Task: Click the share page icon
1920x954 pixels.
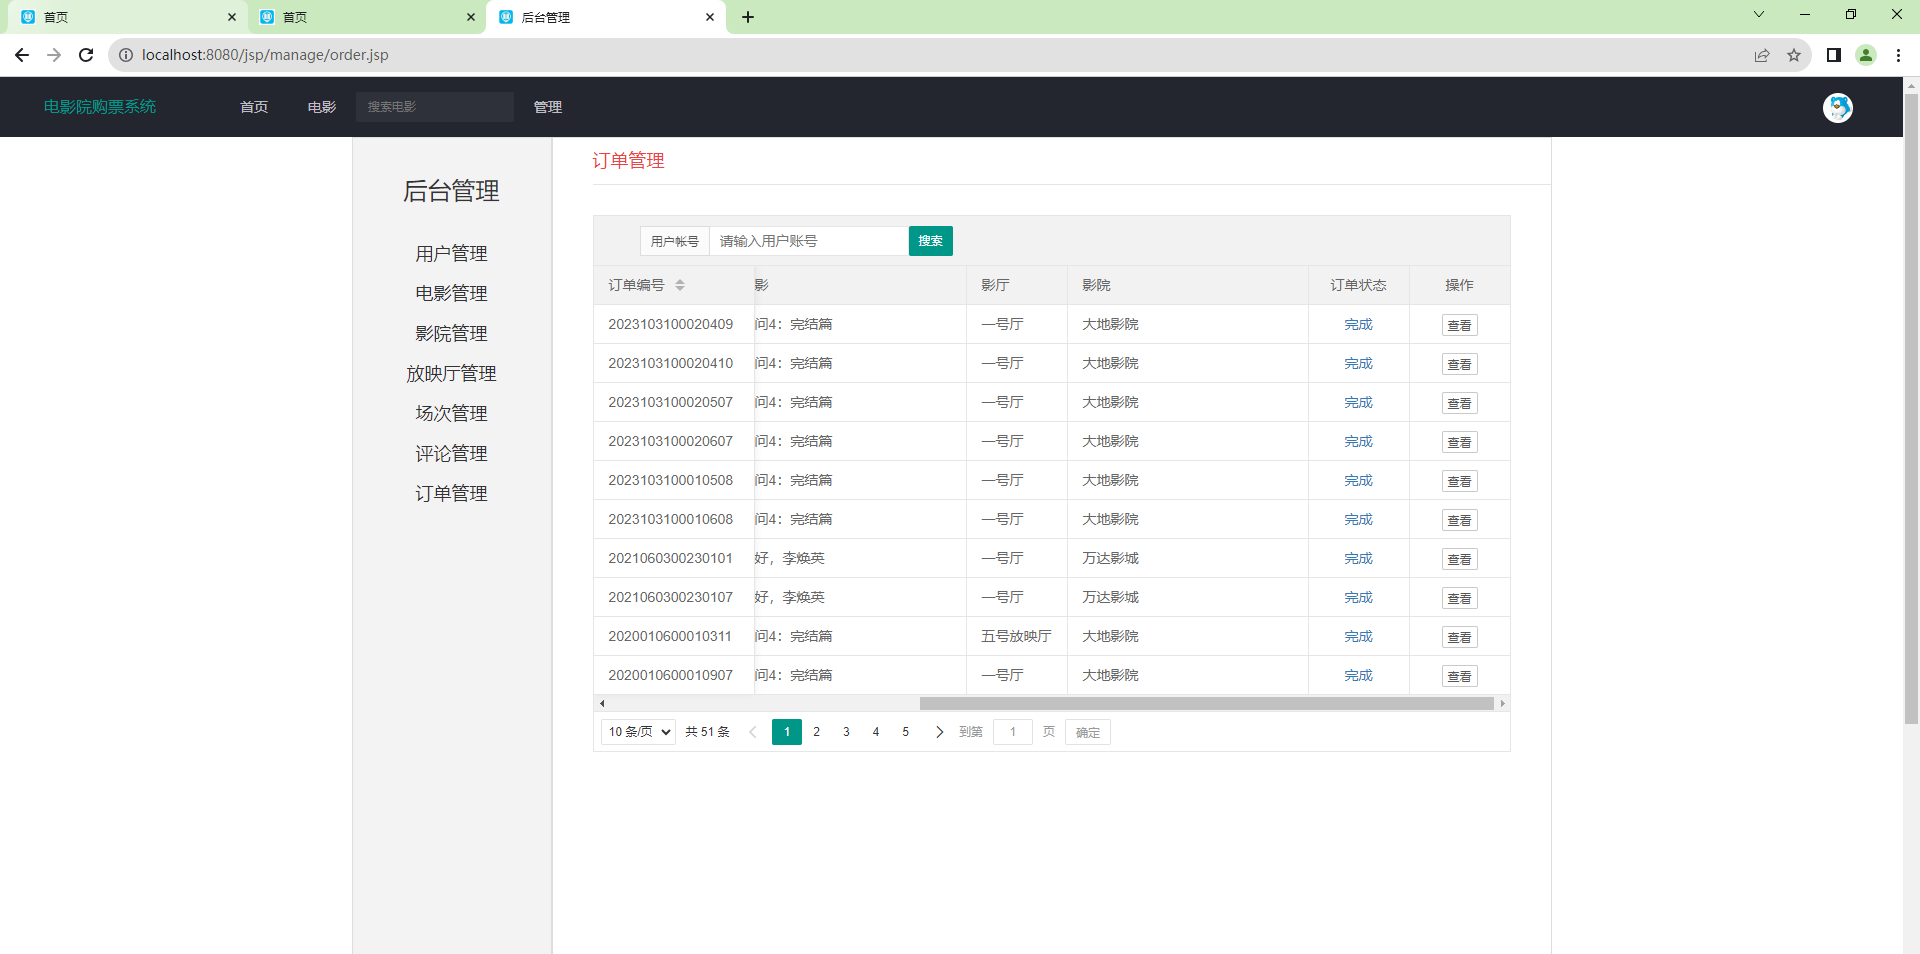Action: [x=1762, y=55]
